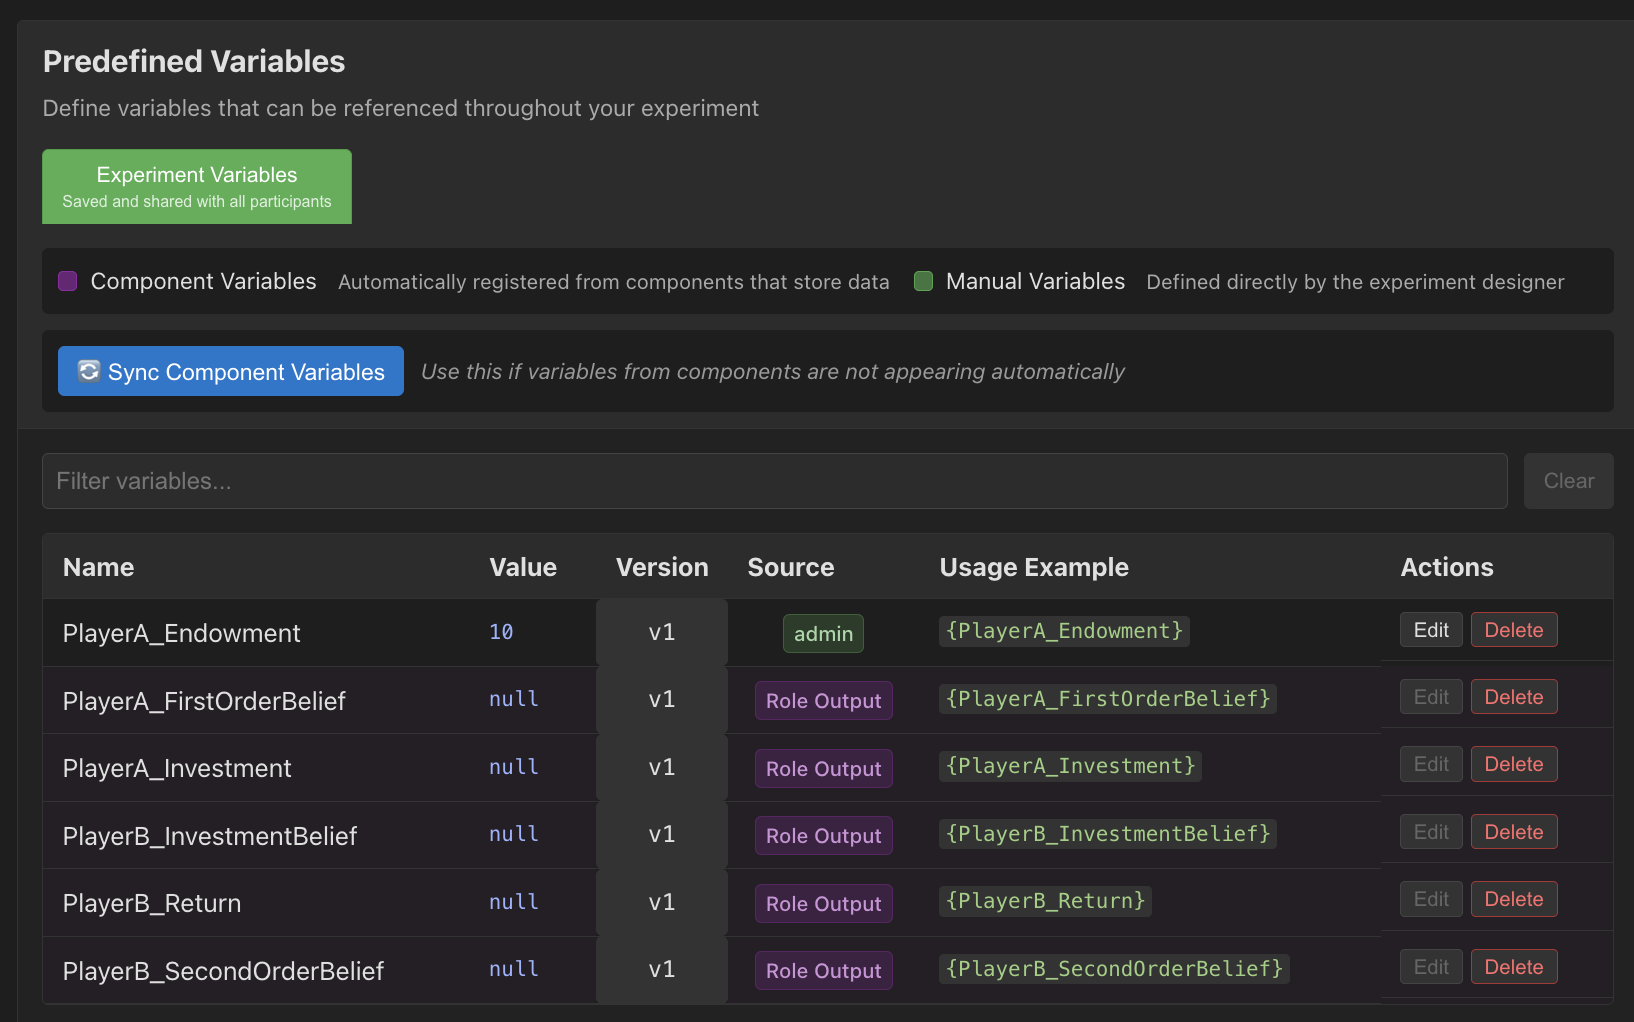Delete the PlayerA_FirstOrderBelief variable
Viewport: 1634px width, 1022px height.
coord(1513,696)
